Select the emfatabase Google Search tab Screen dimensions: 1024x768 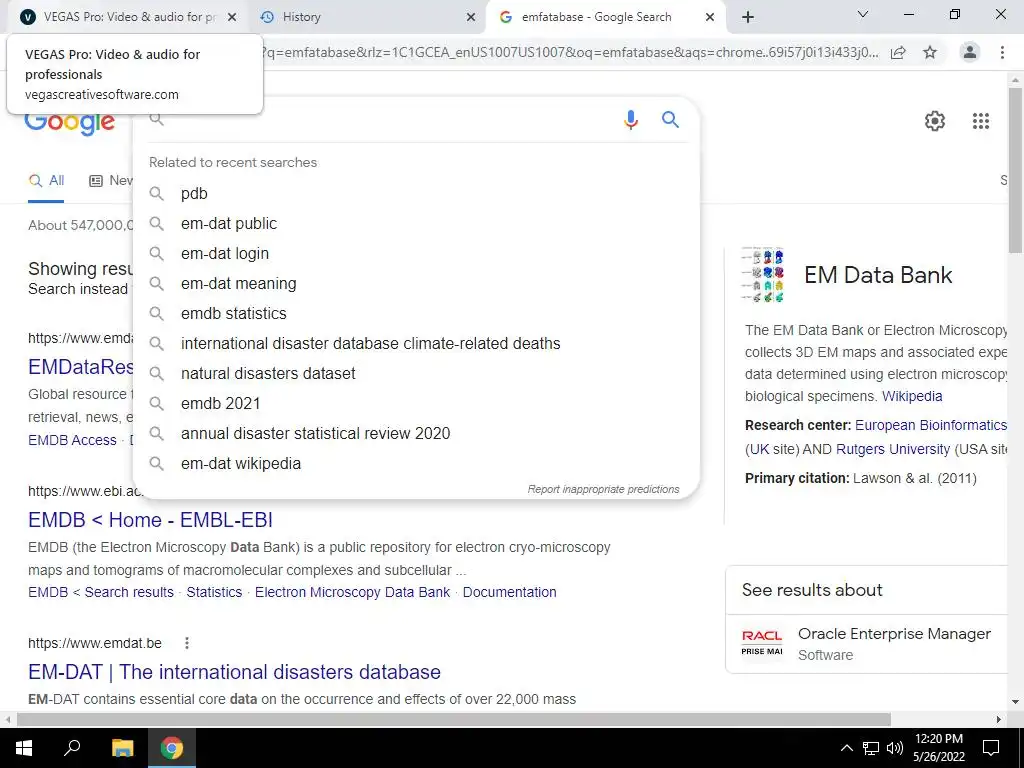tap(605, 17)
